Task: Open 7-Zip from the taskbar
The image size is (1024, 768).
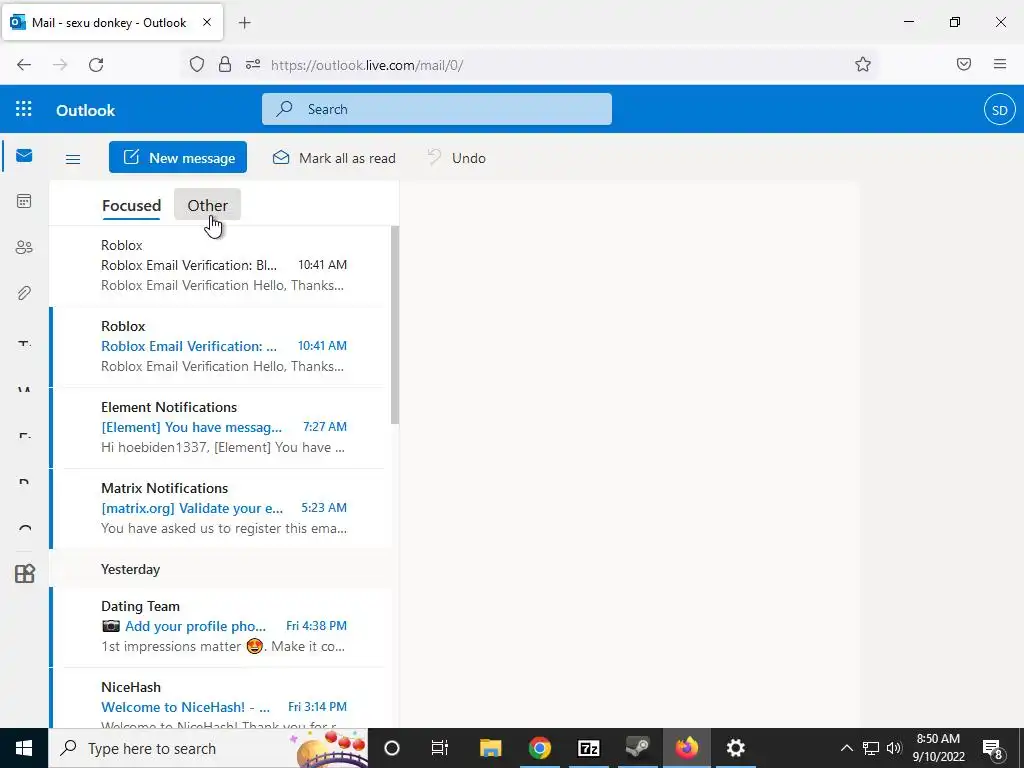Action: point(588,748)
